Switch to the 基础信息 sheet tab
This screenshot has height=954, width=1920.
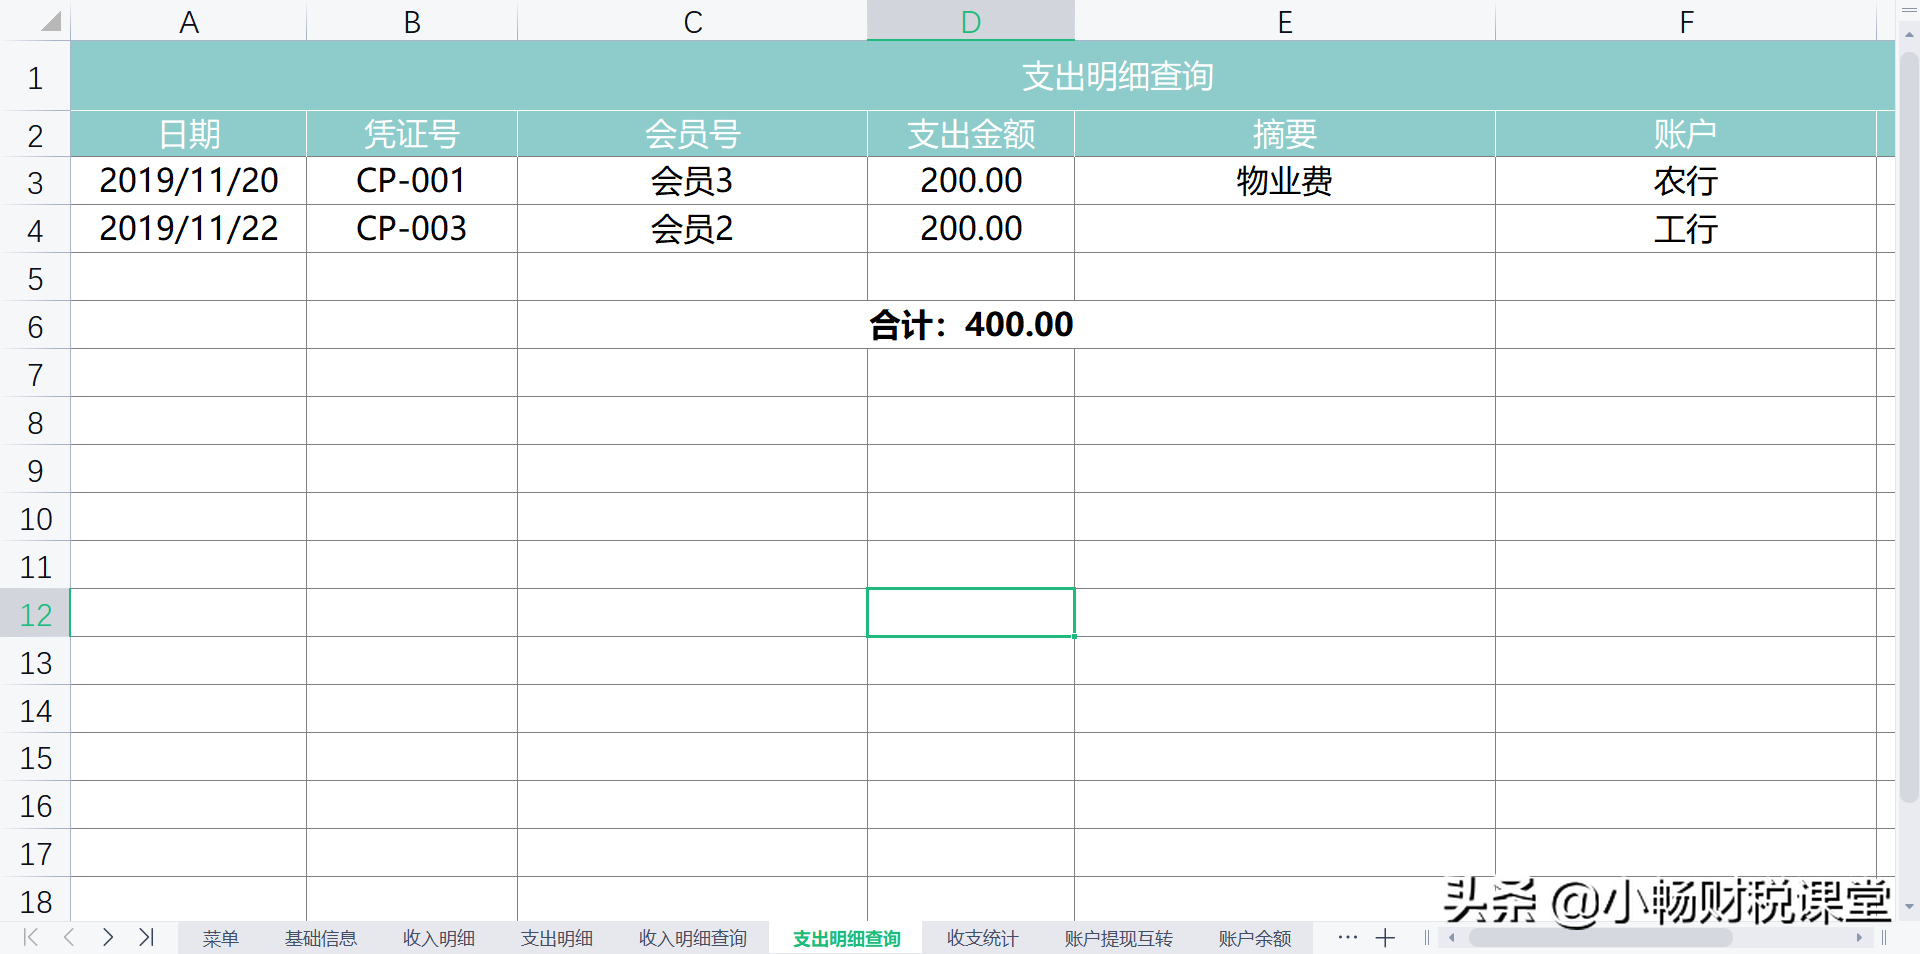320,938
